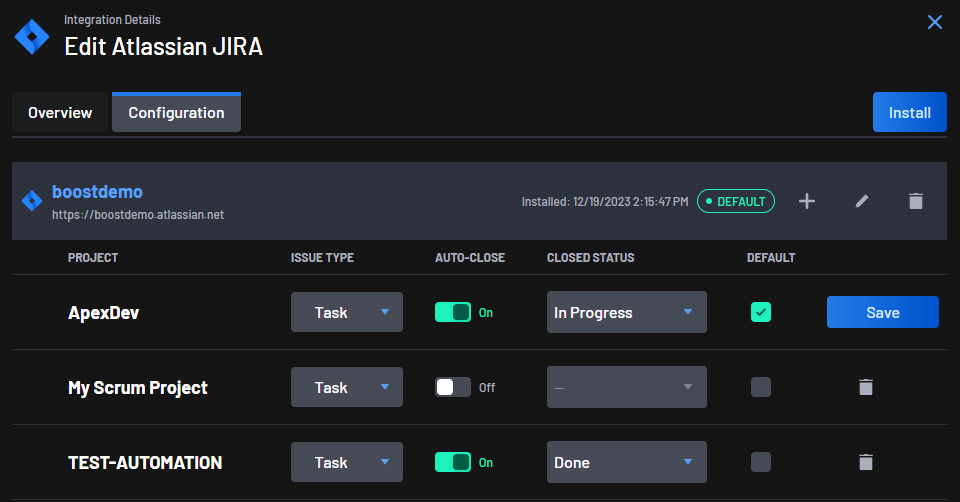Click the Installed date text
960x502 pixels.
click(x=605, y=201)
